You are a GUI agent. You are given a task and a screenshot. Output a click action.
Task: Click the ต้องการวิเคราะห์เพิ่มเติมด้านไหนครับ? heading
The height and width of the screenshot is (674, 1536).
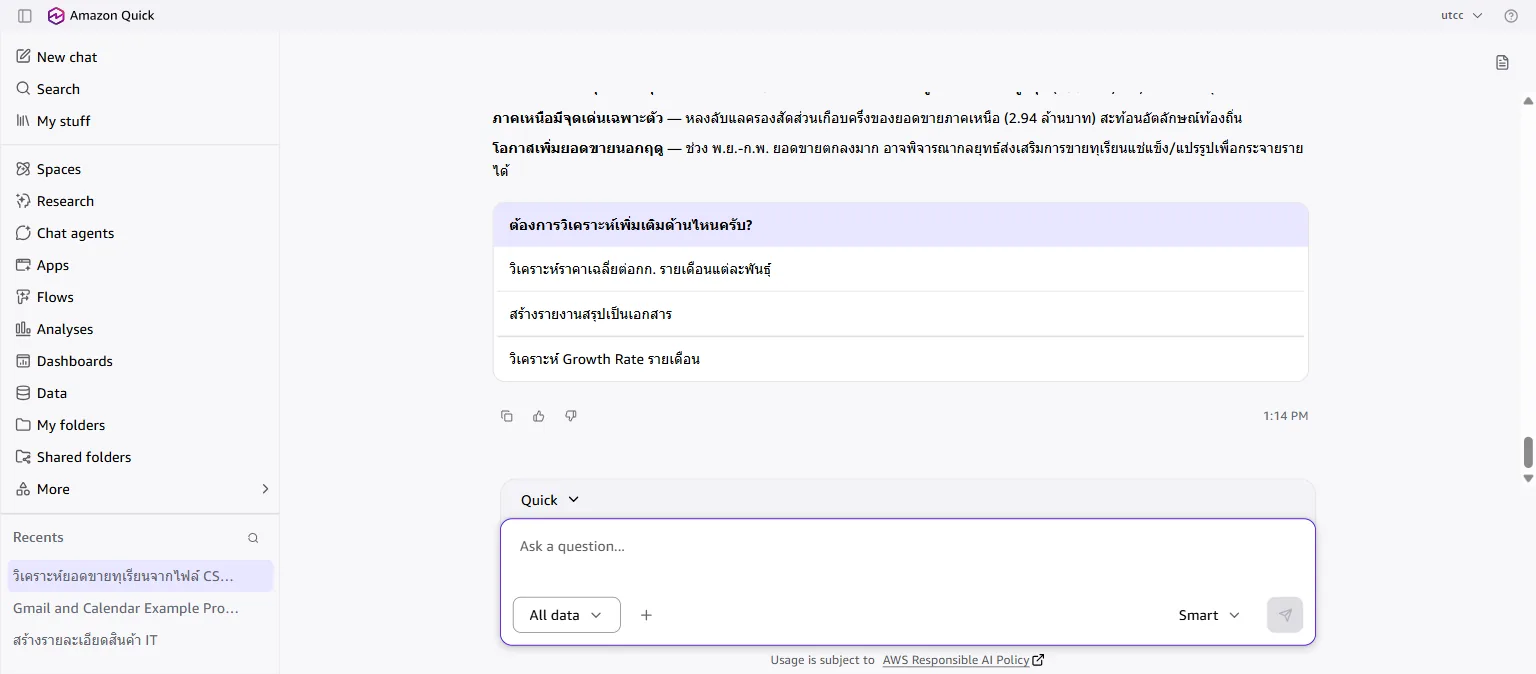(631, 225)
